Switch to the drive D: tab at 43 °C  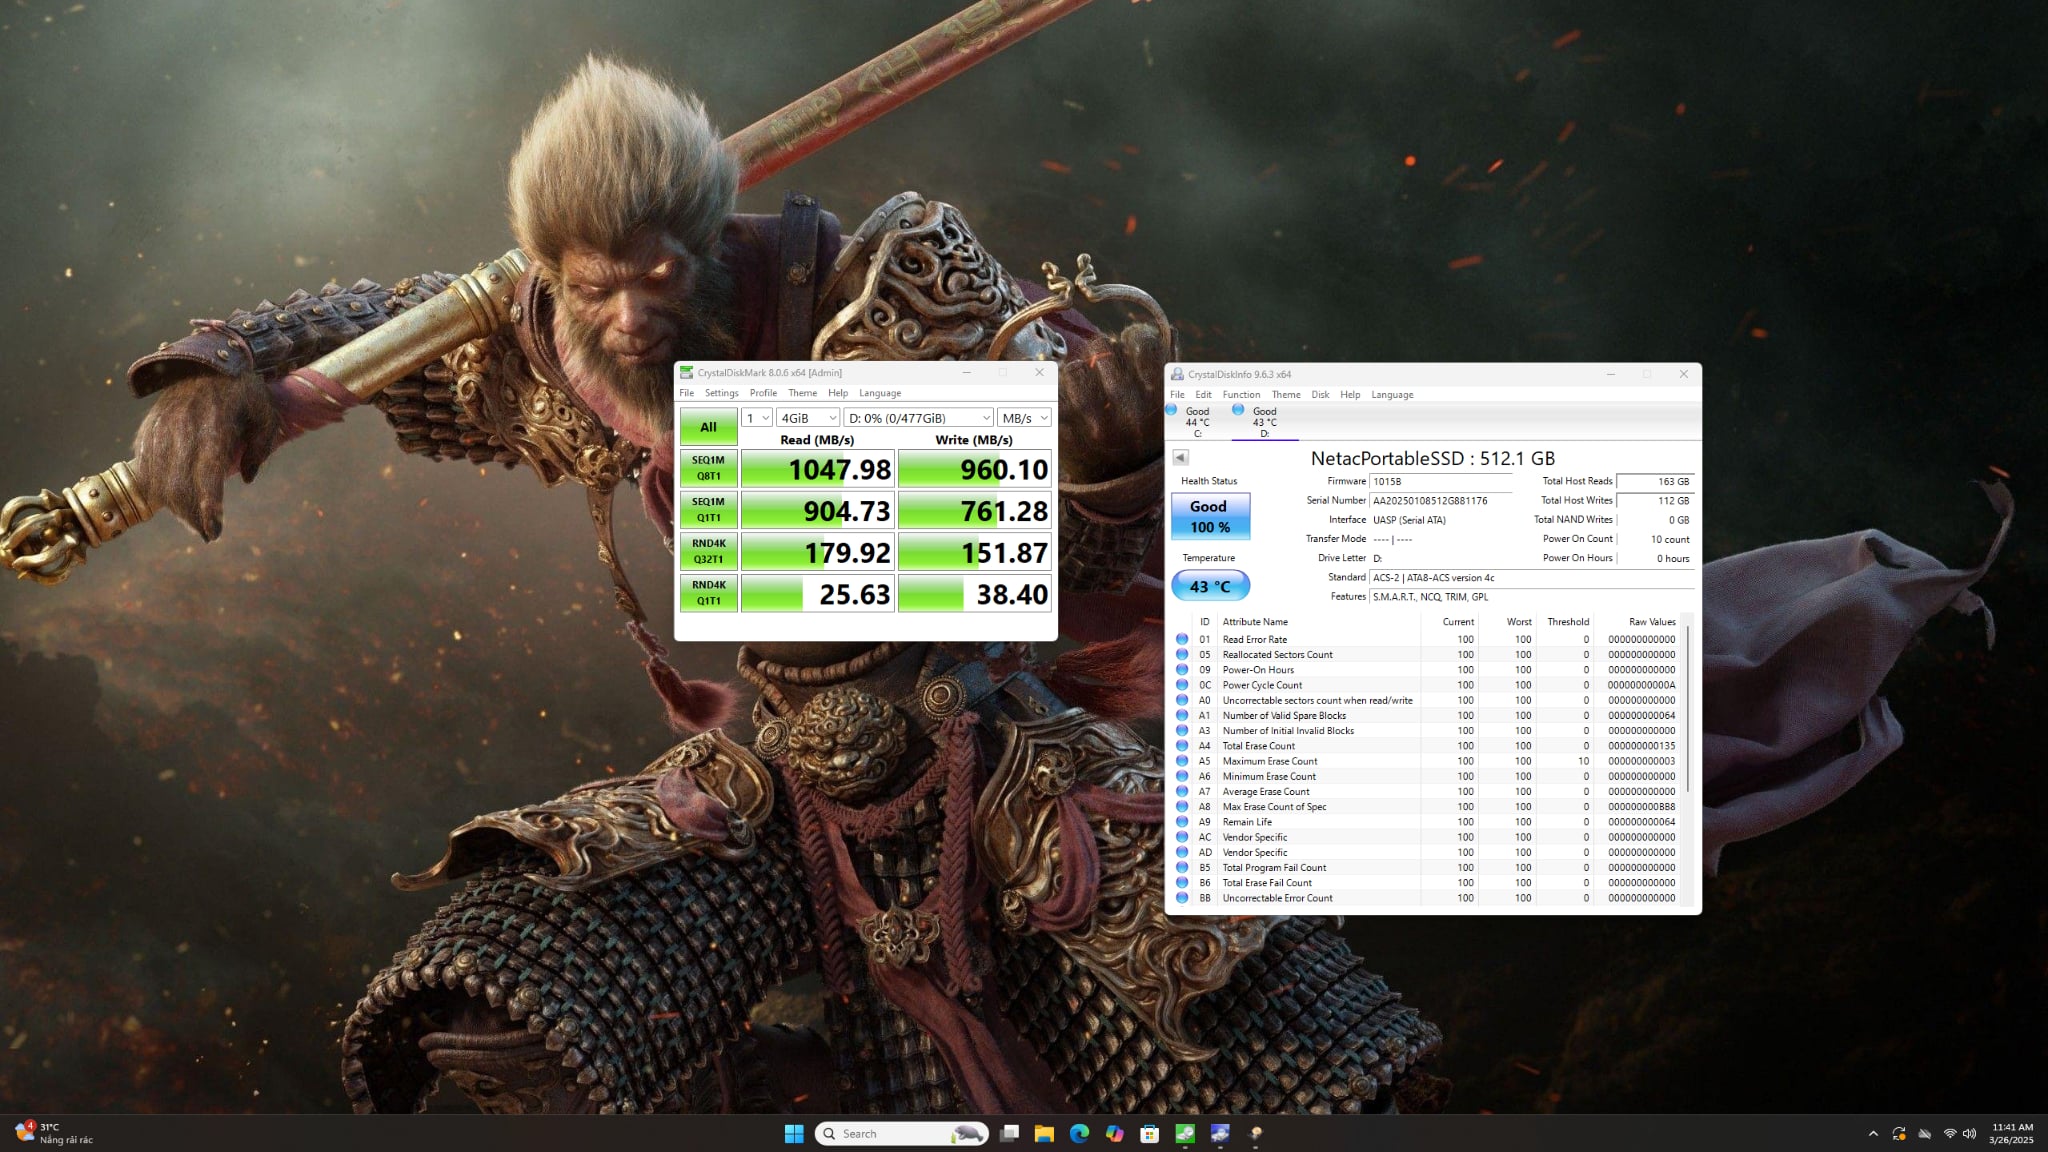coord(1265,421)
